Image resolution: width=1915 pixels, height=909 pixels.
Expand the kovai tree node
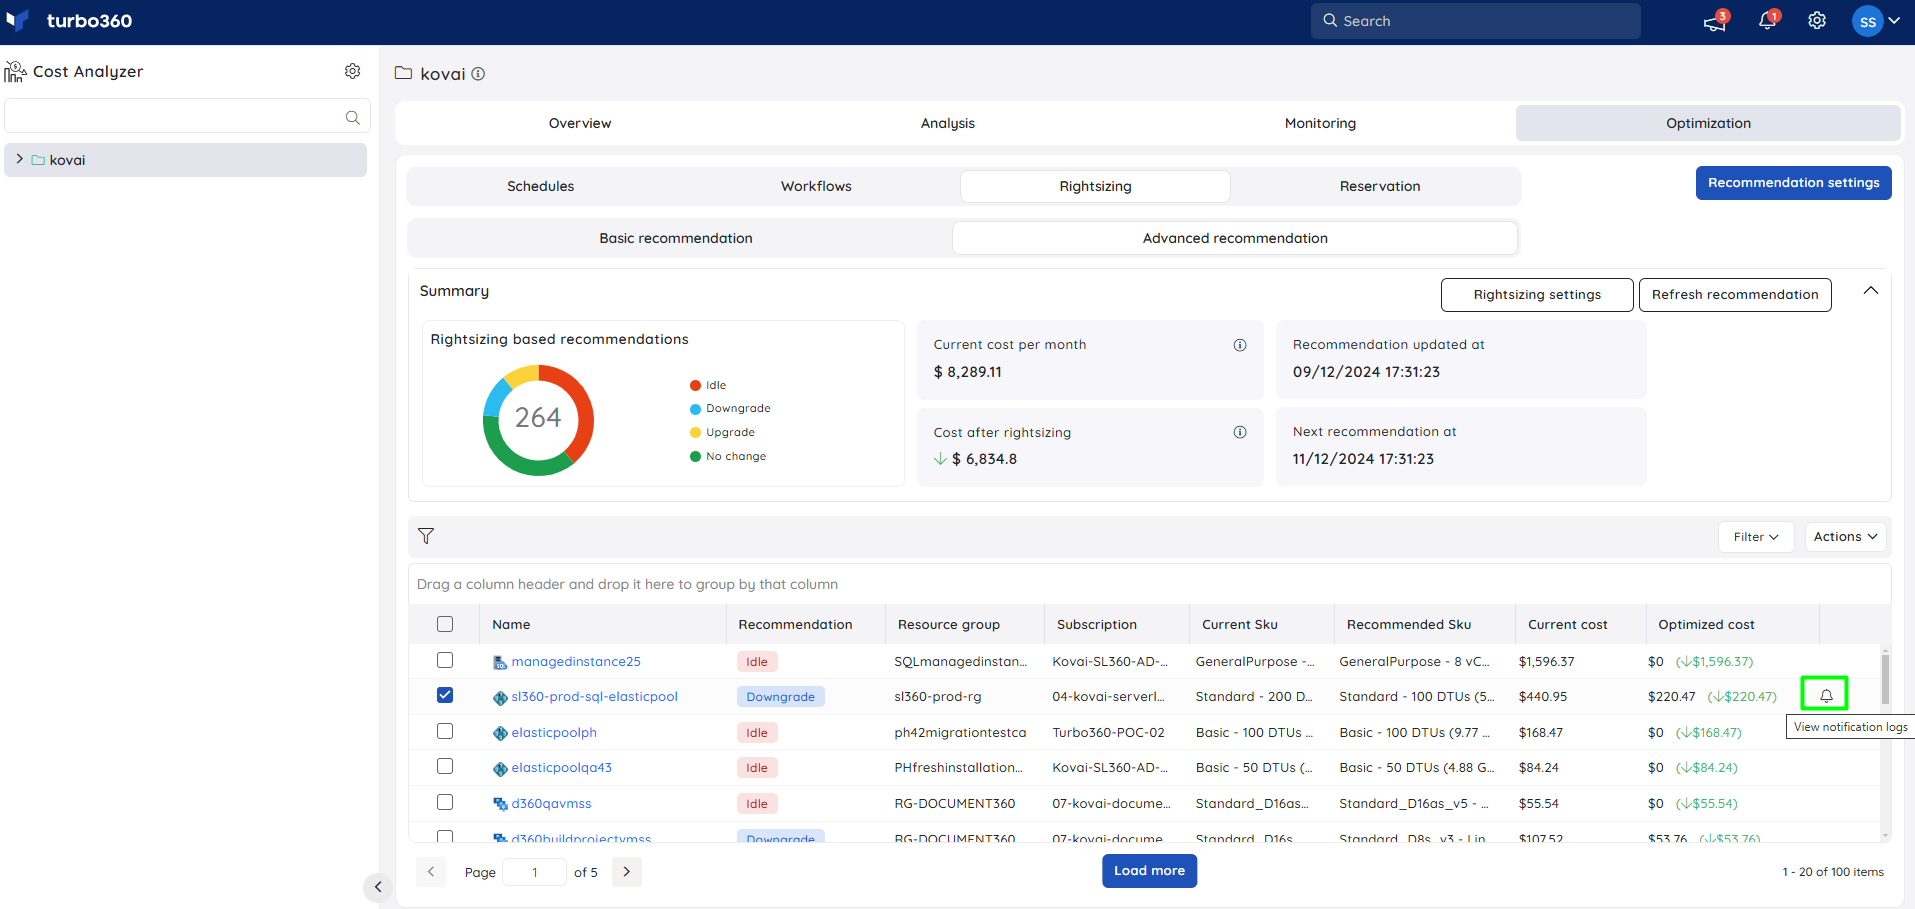click(x=19, y=159)
